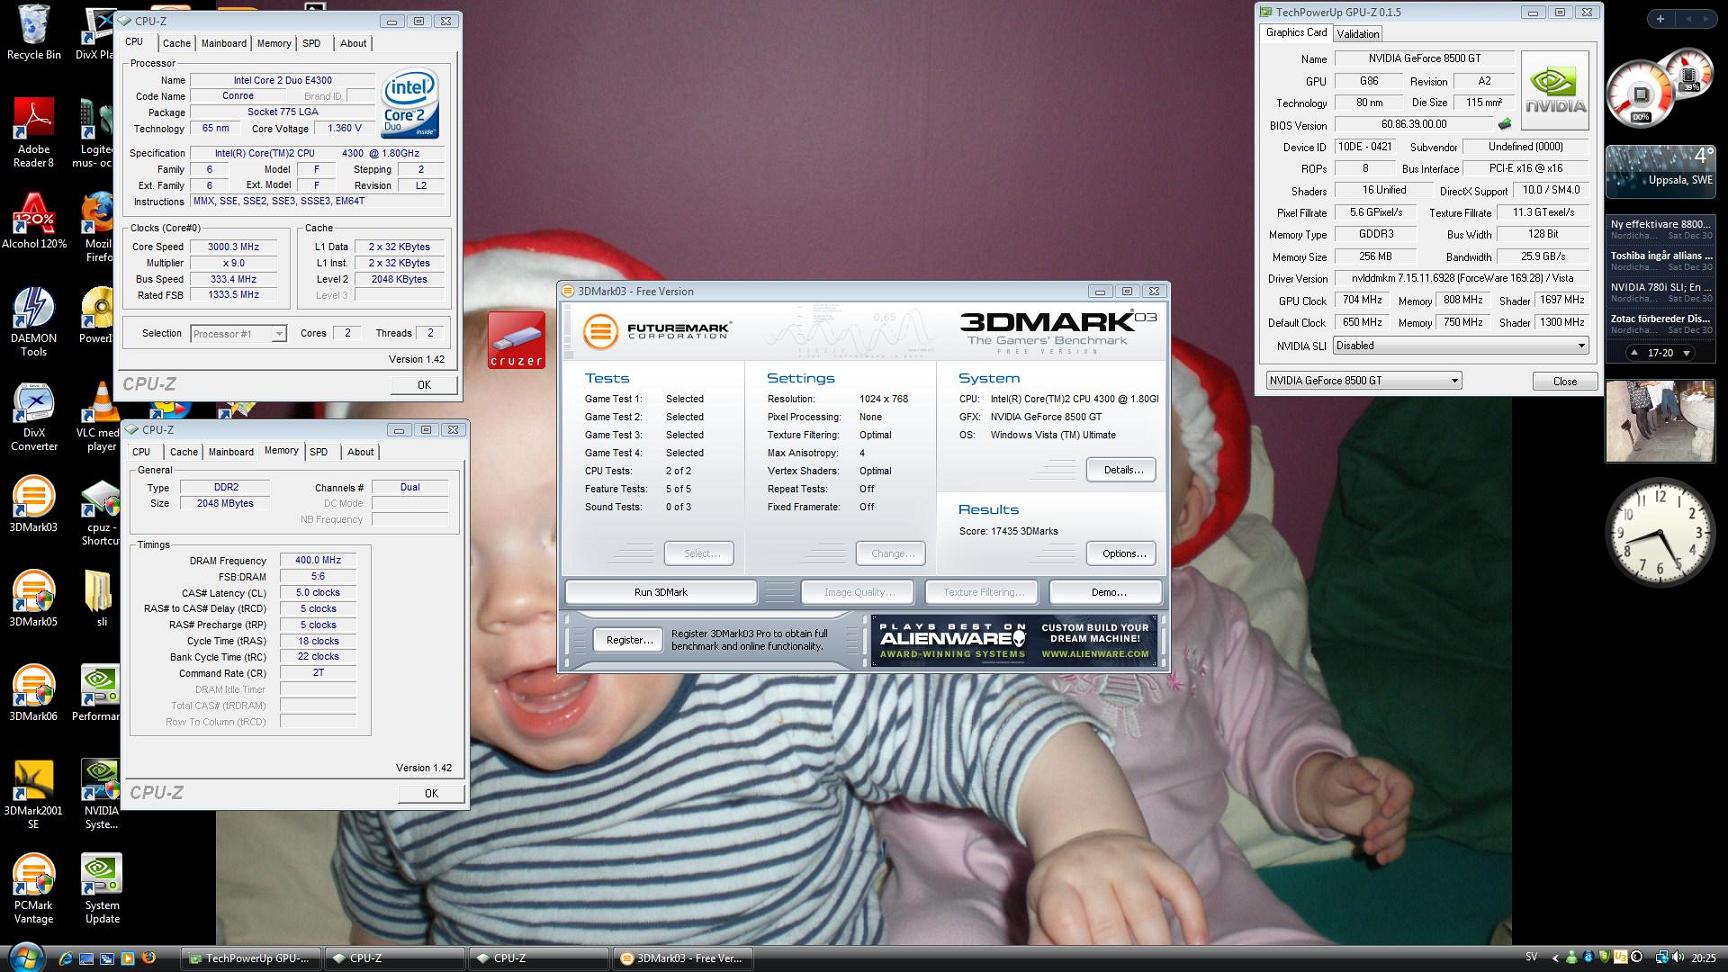Click the Core Speed value 3000.3 MHz
The height and width of the screenshot is (972, 1728).
(x=233, y=247)
